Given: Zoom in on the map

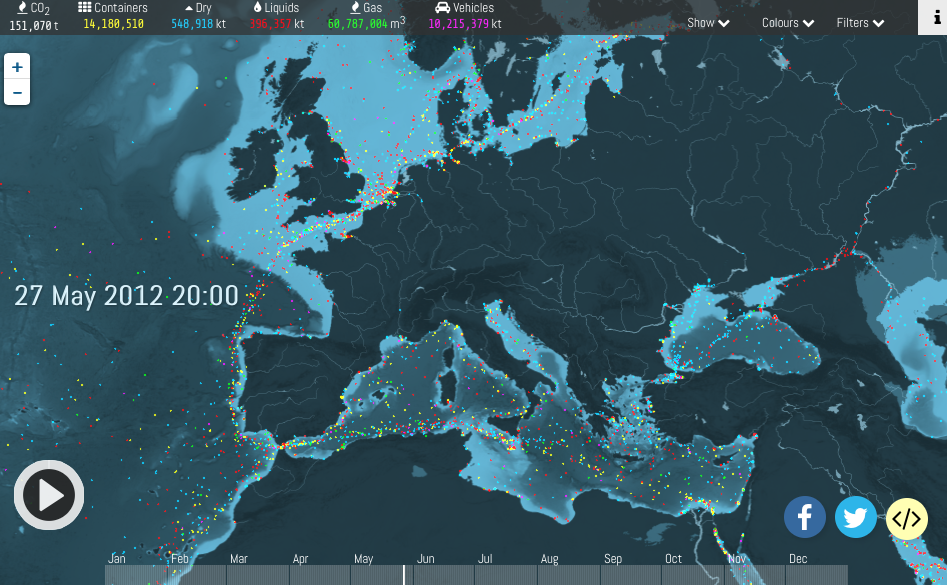Looking at the screenshot, I should click(x=17, y=67).
